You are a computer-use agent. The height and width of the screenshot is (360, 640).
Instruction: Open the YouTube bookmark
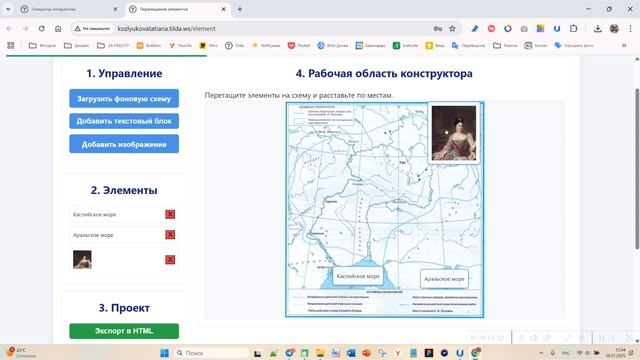click(180, 45)
